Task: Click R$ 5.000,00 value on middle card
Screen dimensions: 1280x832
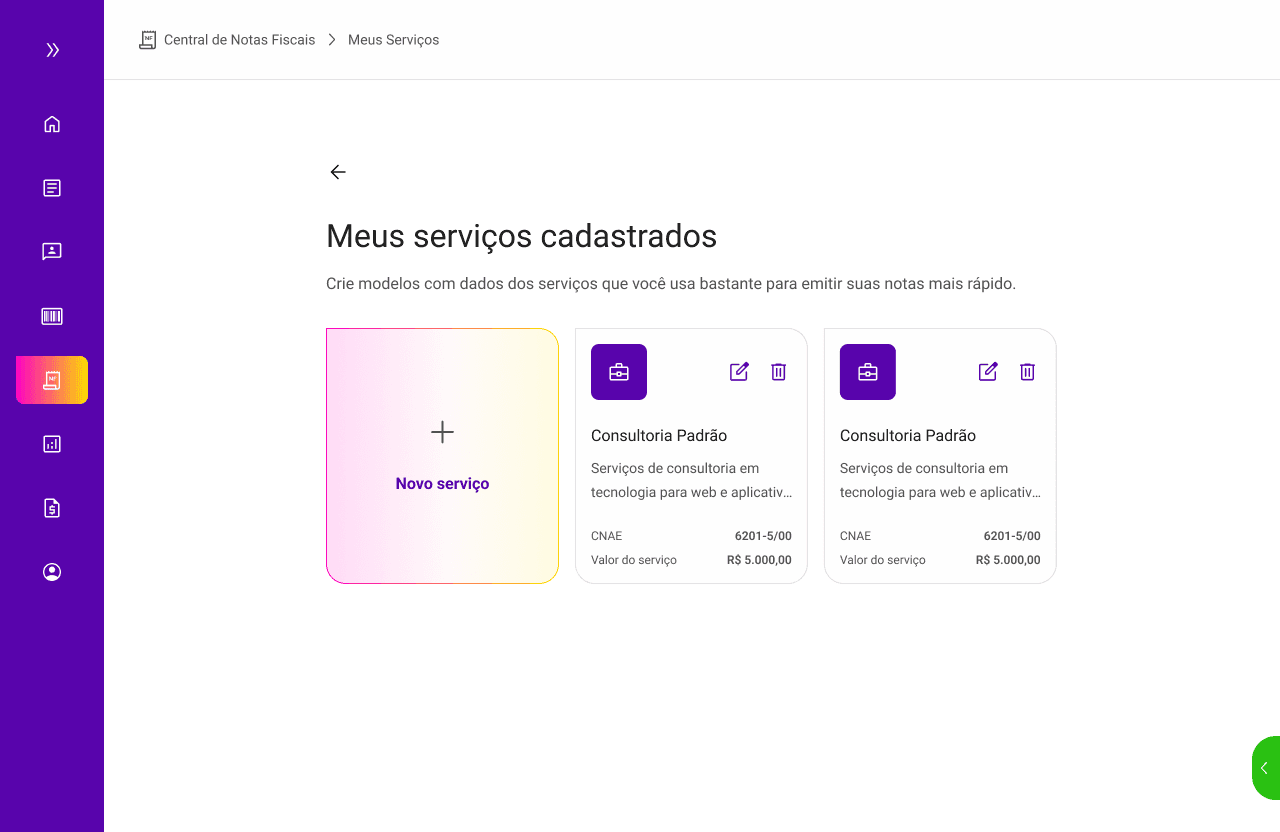Action: pyautogui.click(x=759, y=560)
